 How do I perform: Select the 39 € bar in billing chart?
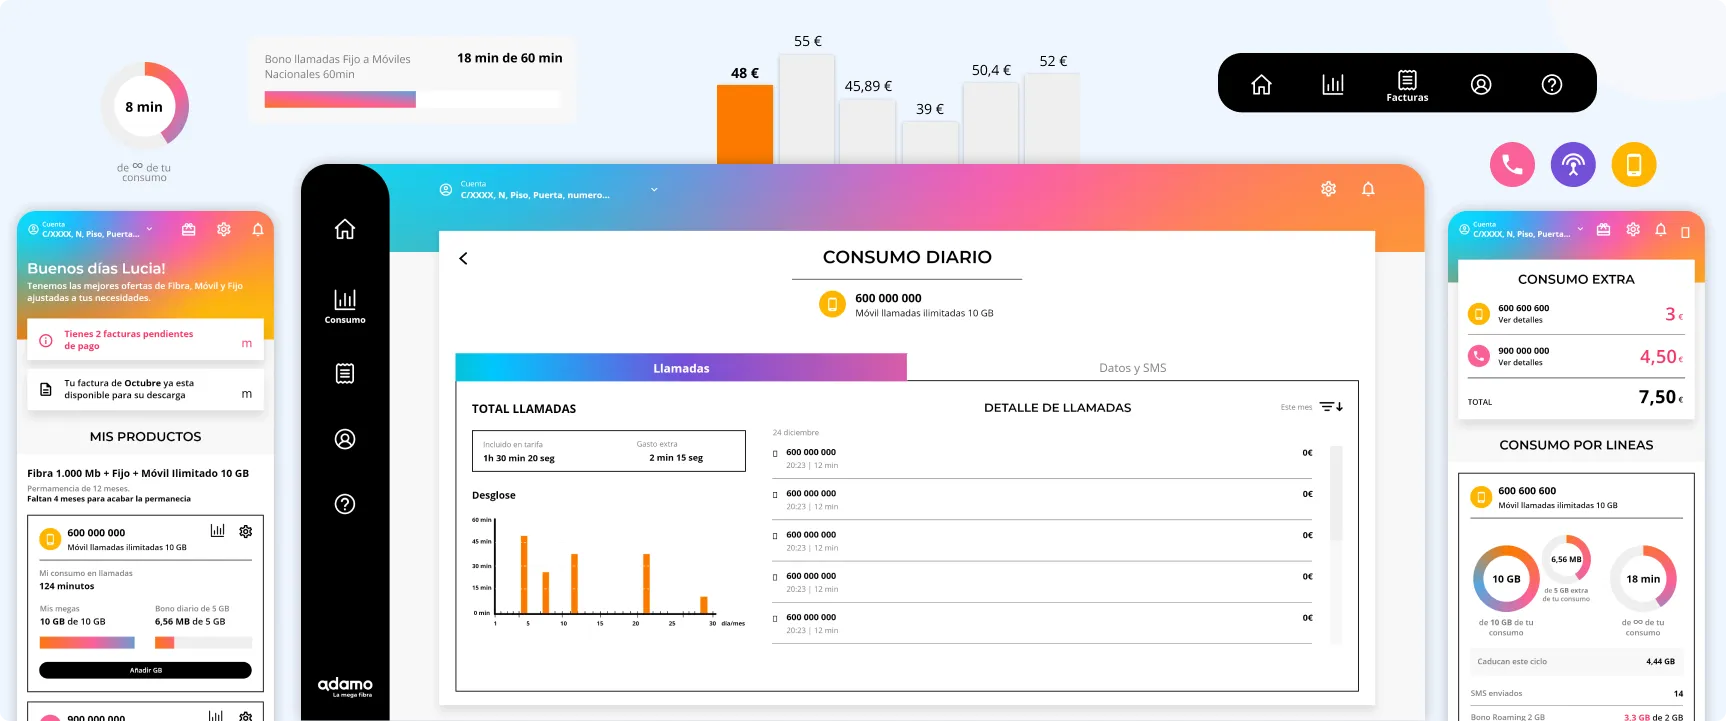pyautogui.click(x=930, y=142)
